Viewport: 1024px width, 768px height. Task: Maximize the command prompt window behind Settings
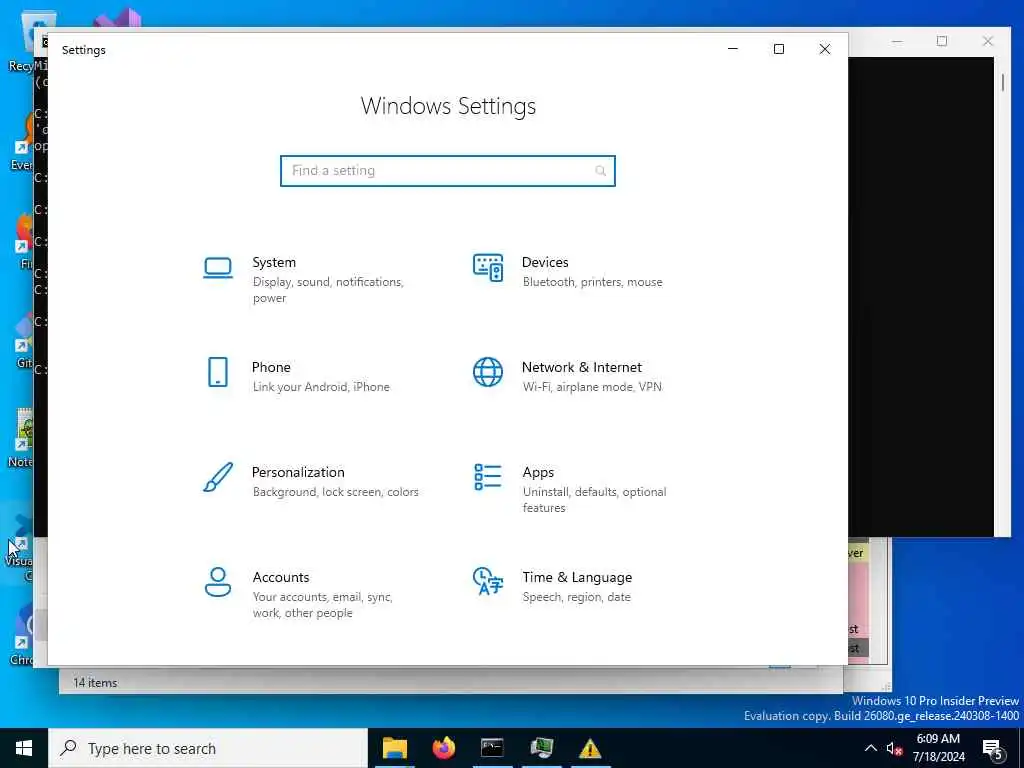coord(942,41)
